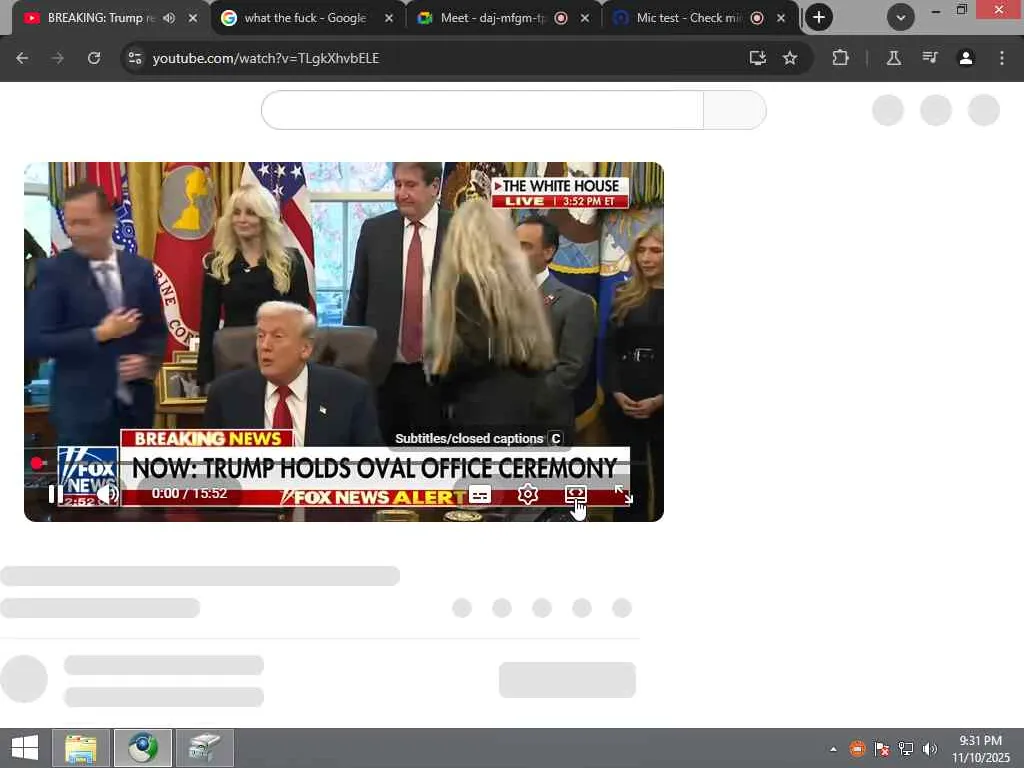Close the Mic test tab
The image size is (1024, 768).
click(781, 18)
